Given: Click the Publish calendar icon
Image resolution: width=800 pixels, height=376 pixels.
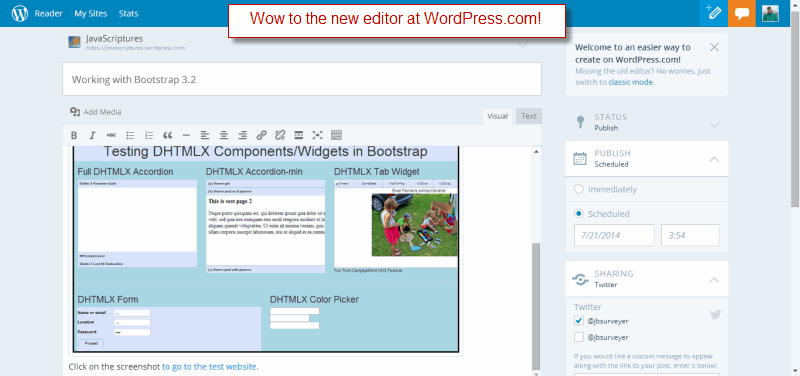Looking at the screenshot, I should (580, 159).
